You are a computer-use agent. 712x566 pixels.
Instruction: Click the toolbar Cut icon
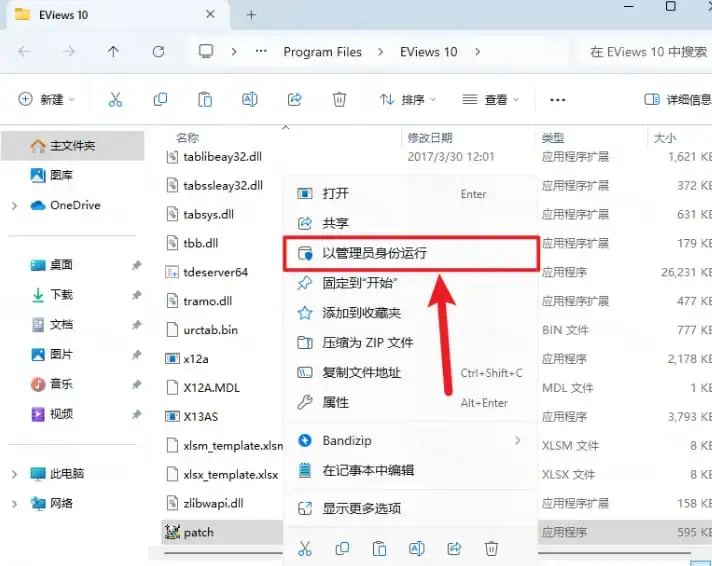[x=115, y=99]
